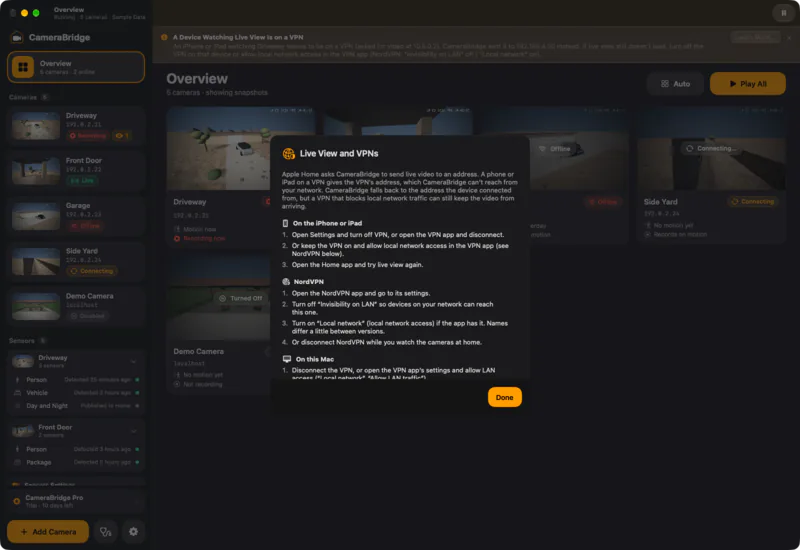Click the Live badge on Front Door

pos(82,180)
